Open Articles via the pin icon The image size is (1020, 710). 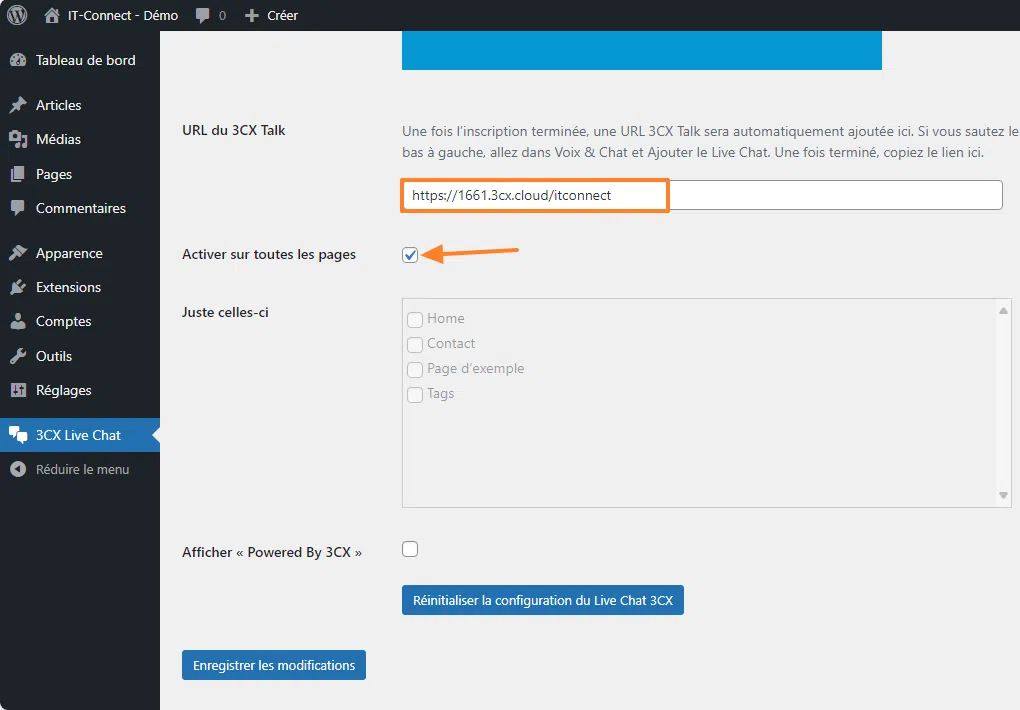click(x=18, y=105)
